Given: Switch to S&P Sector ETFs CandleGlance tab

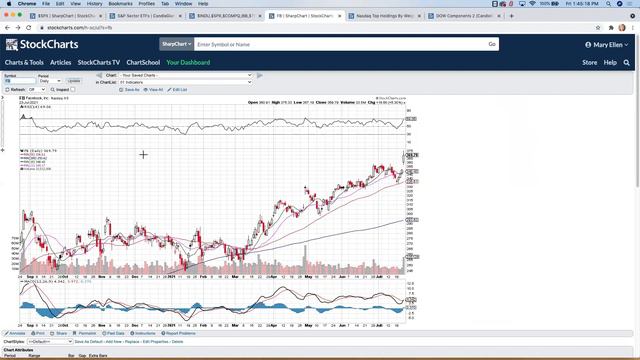Looking at the screenshot, I should 145,16.
